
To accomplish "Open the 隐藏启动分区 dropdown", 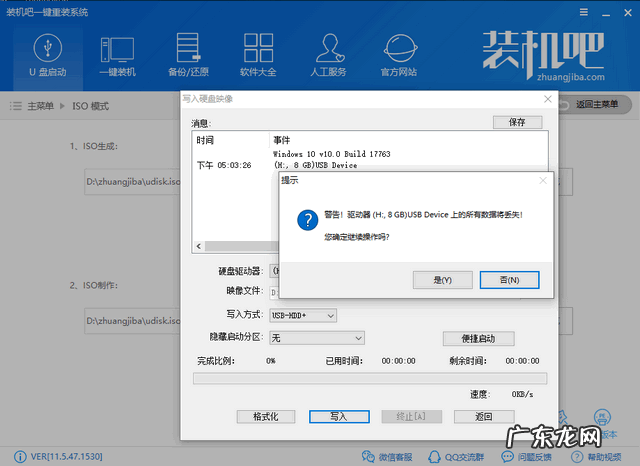I will 317,338.
